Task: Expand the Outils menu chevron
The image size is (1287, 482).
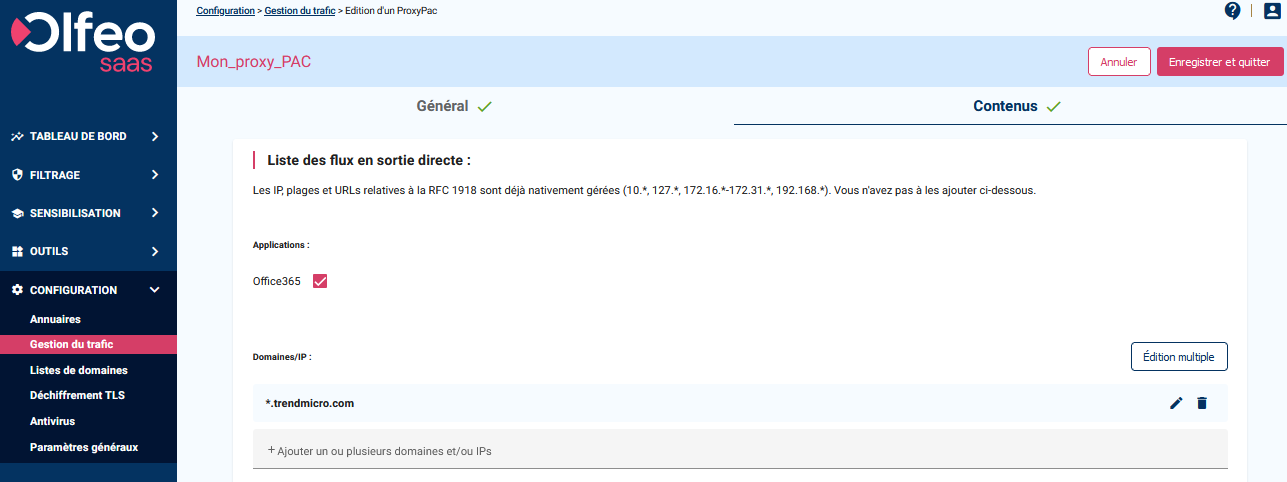Action: 155,251
